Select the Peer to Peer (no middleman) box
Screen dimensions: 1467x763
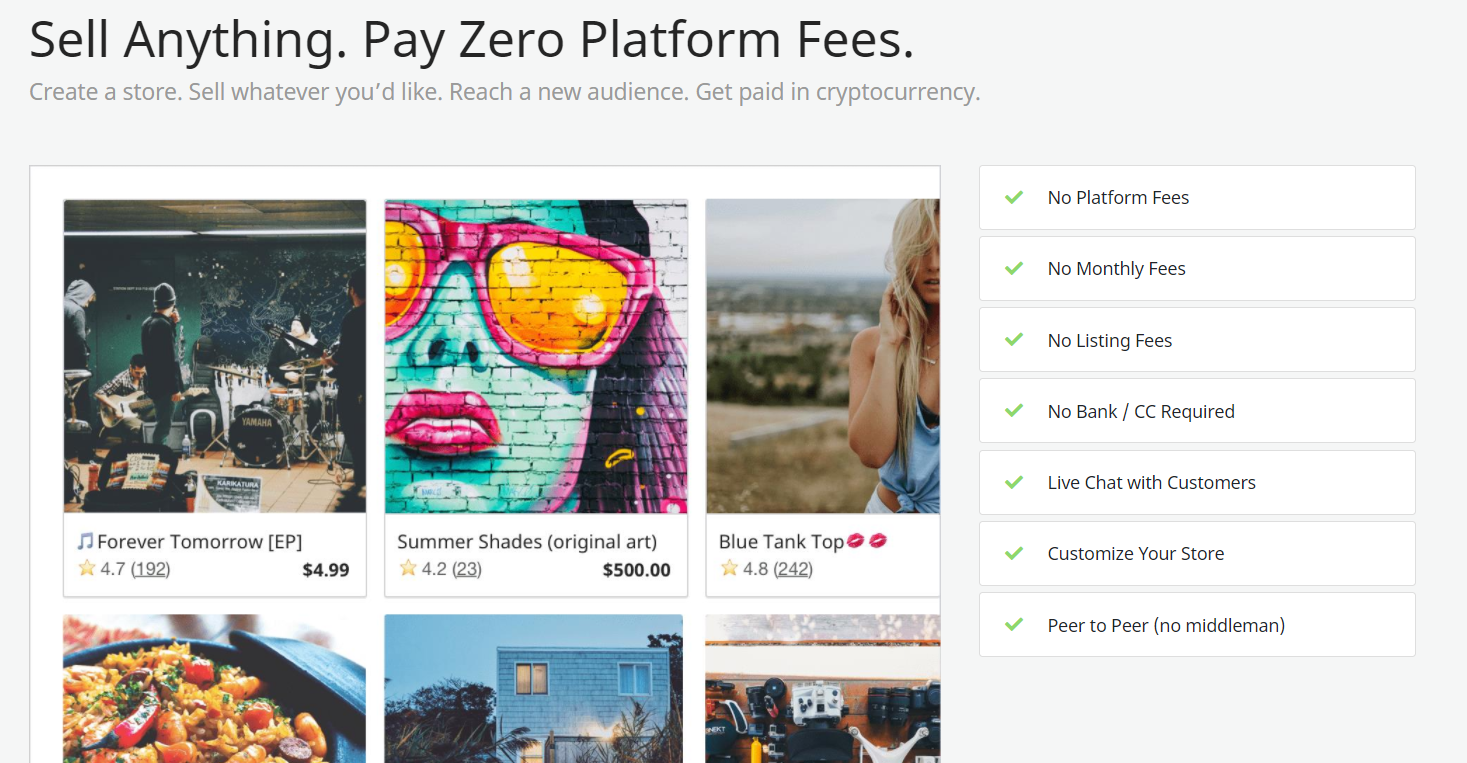1197,625
